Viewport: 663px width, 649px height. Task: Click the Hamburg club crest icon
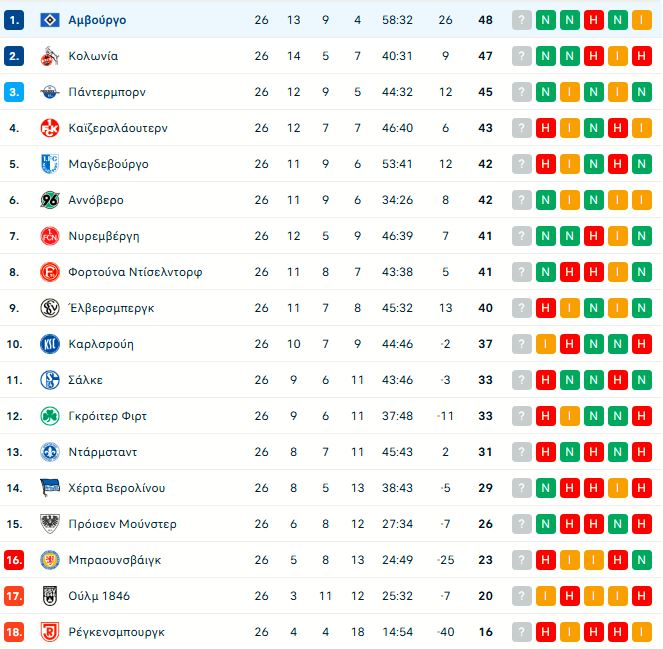(49, 20)
